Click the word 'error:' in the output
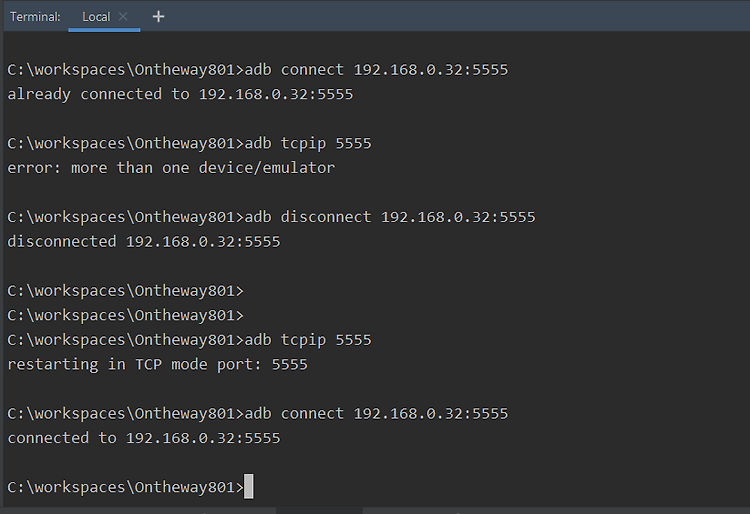The width and height of the screenshot is (750, 514). [34, 168]
